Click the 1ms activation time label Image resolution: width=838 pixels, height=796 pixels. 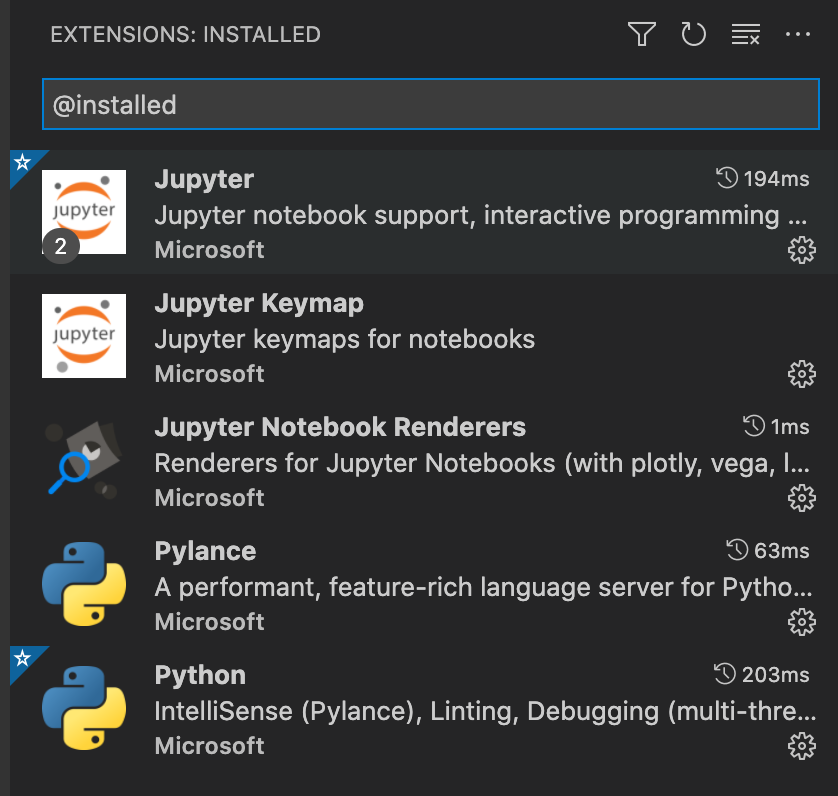(775, 427)
